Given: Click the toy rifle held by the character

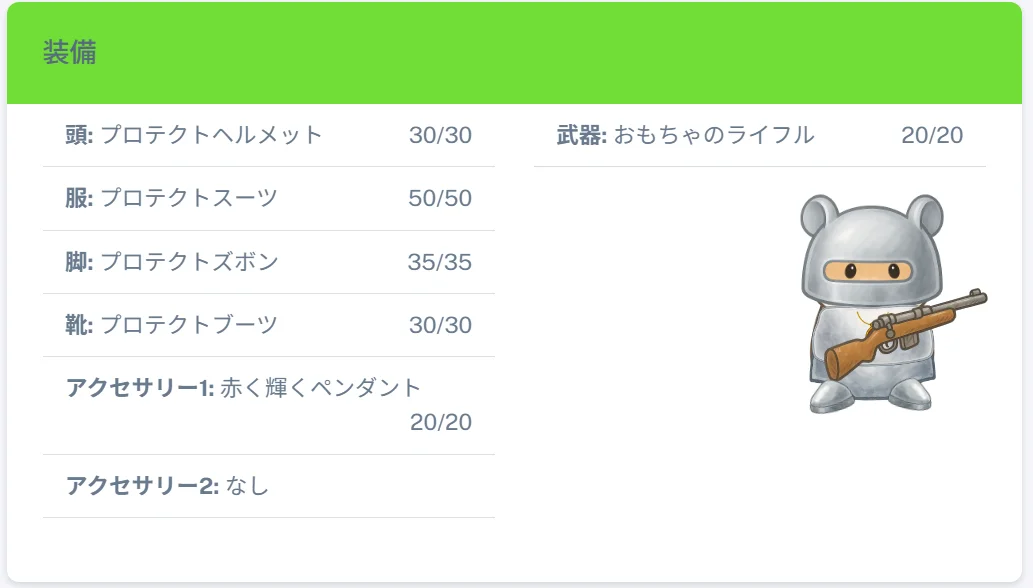Looking at the screenshot, I should [x=906, y=334].
